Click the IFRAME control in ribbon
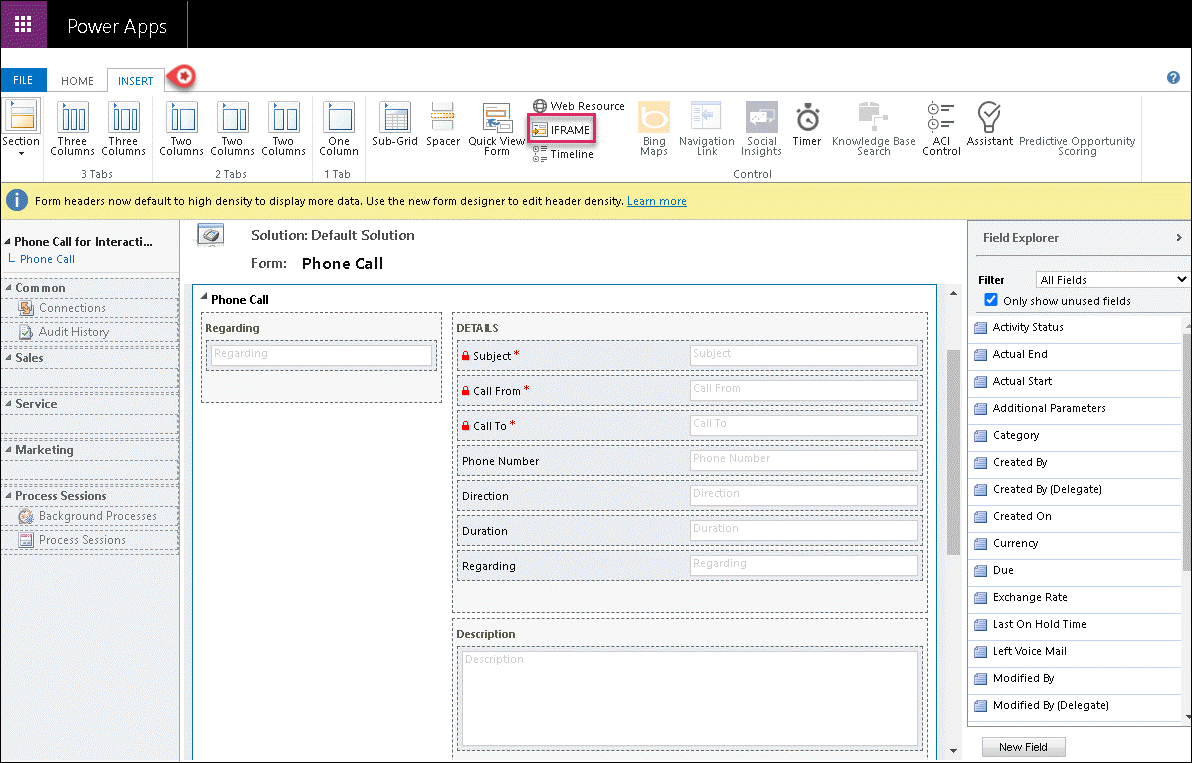1192x763 pixels. click(x=561, y=130)
